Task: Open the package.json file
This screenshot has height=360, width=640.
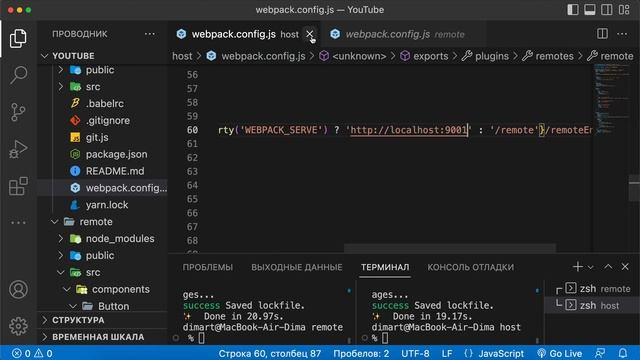Action: coord(116,154)
